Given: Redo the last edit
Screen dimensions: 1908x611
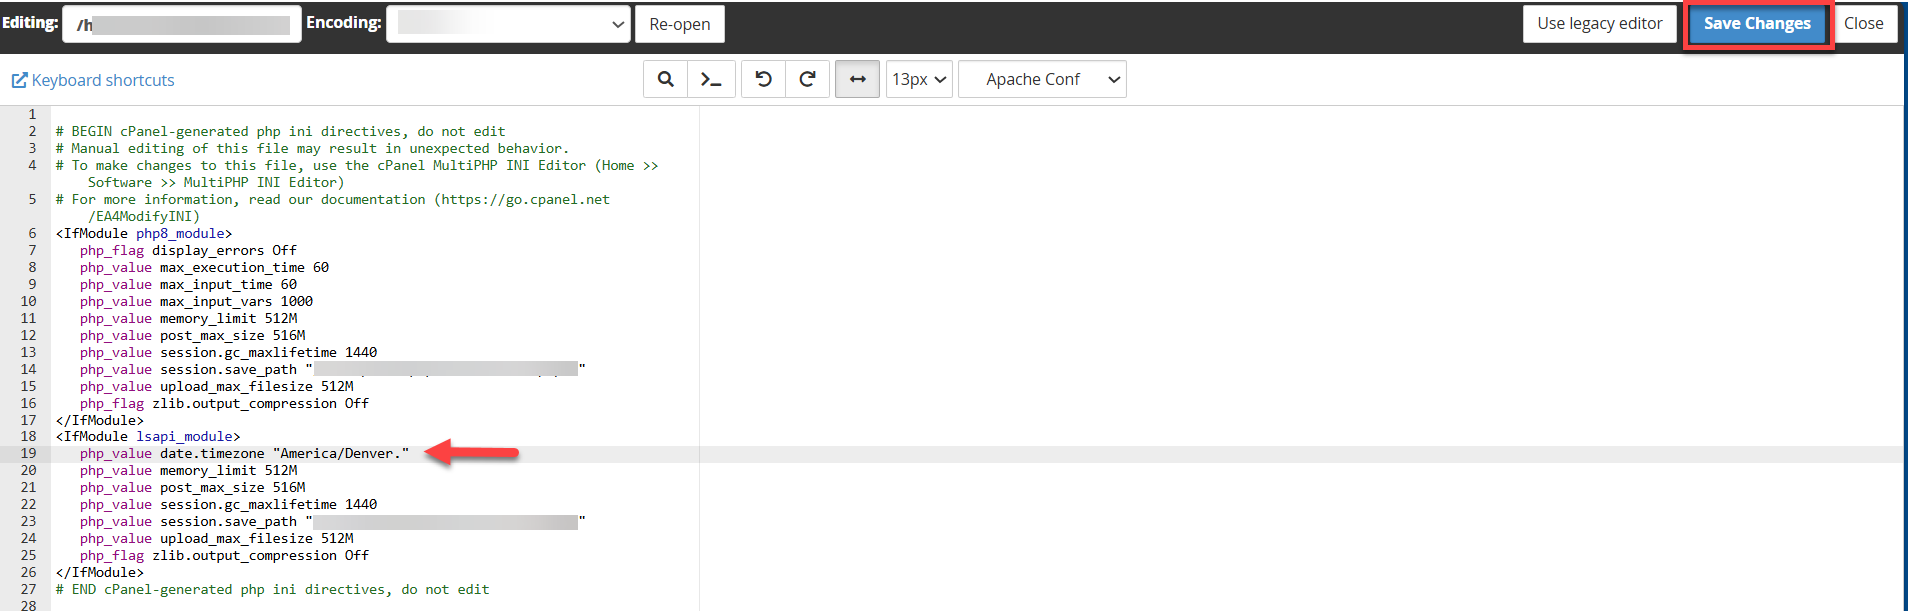Looking at the screenshot, I should (807, 79).
